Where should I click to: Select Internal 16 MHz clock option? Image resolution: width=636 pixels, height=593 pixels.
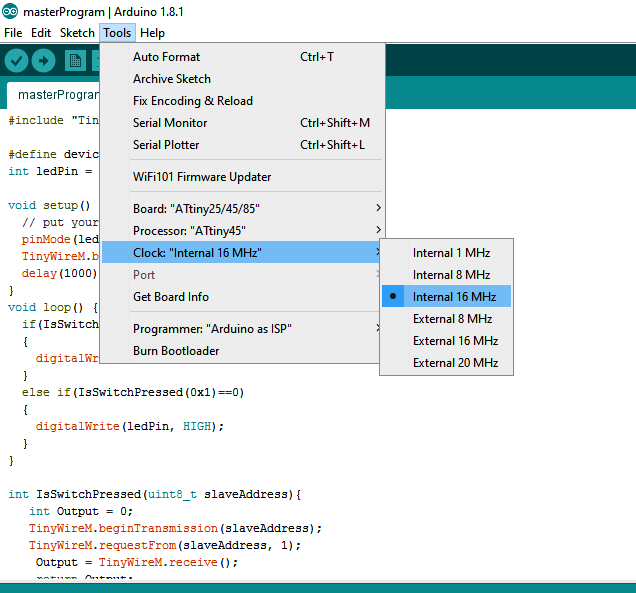point(446,296)
